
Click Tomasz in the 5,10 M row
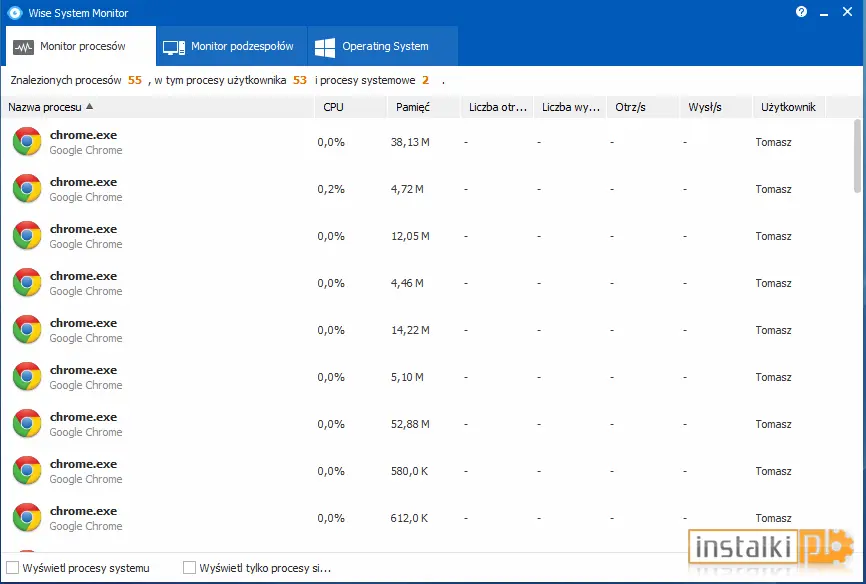773,377
